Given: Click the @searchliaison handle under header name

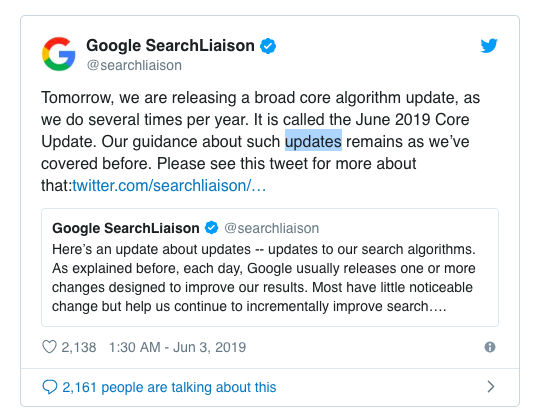Looking at the screenshot, I should tap(134, 65).
